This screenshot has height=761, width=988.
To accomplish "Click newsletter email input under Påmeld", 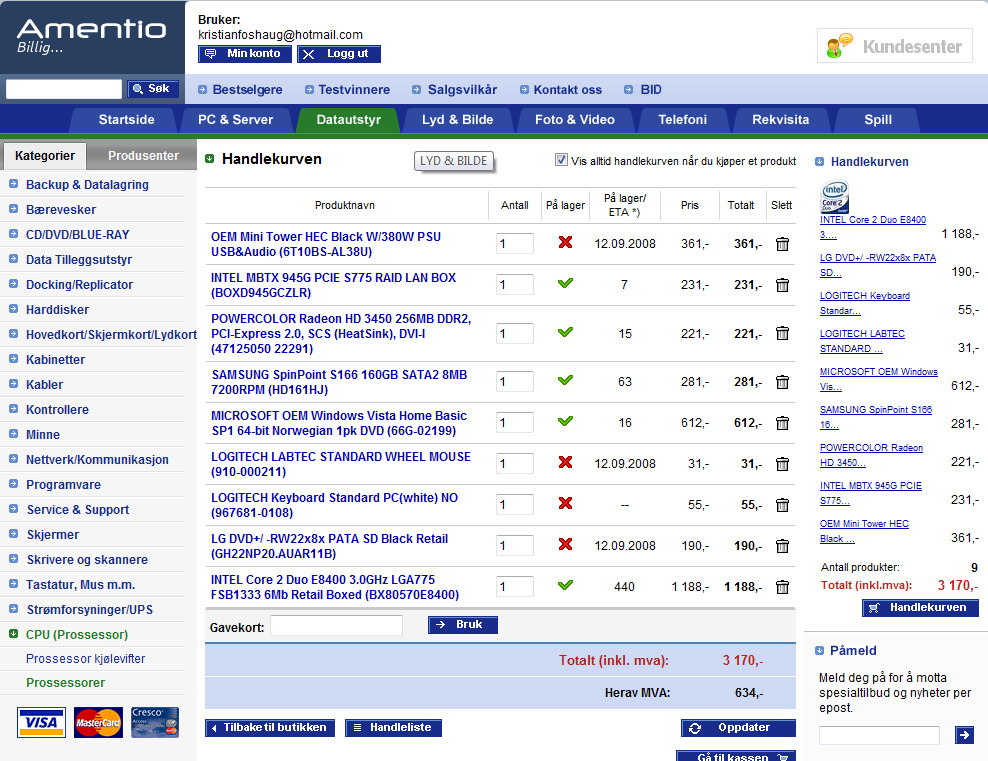I will [x=879, y=735].
